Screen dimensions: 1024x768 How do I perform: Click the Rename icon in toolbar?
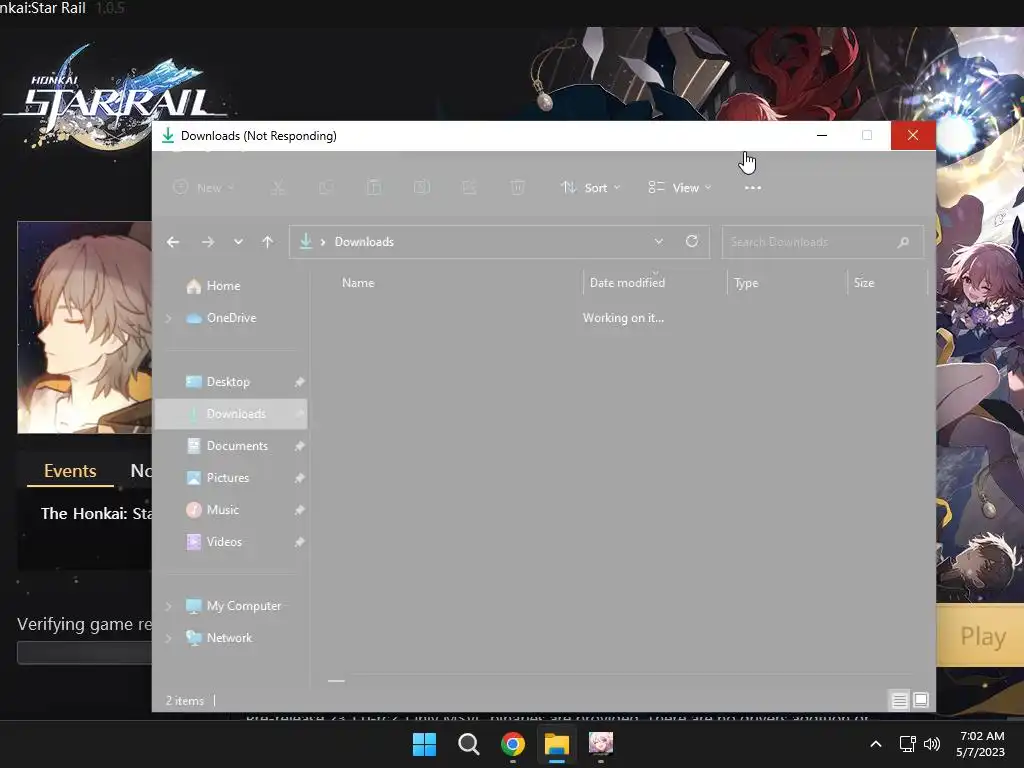(x=422, y=188)
